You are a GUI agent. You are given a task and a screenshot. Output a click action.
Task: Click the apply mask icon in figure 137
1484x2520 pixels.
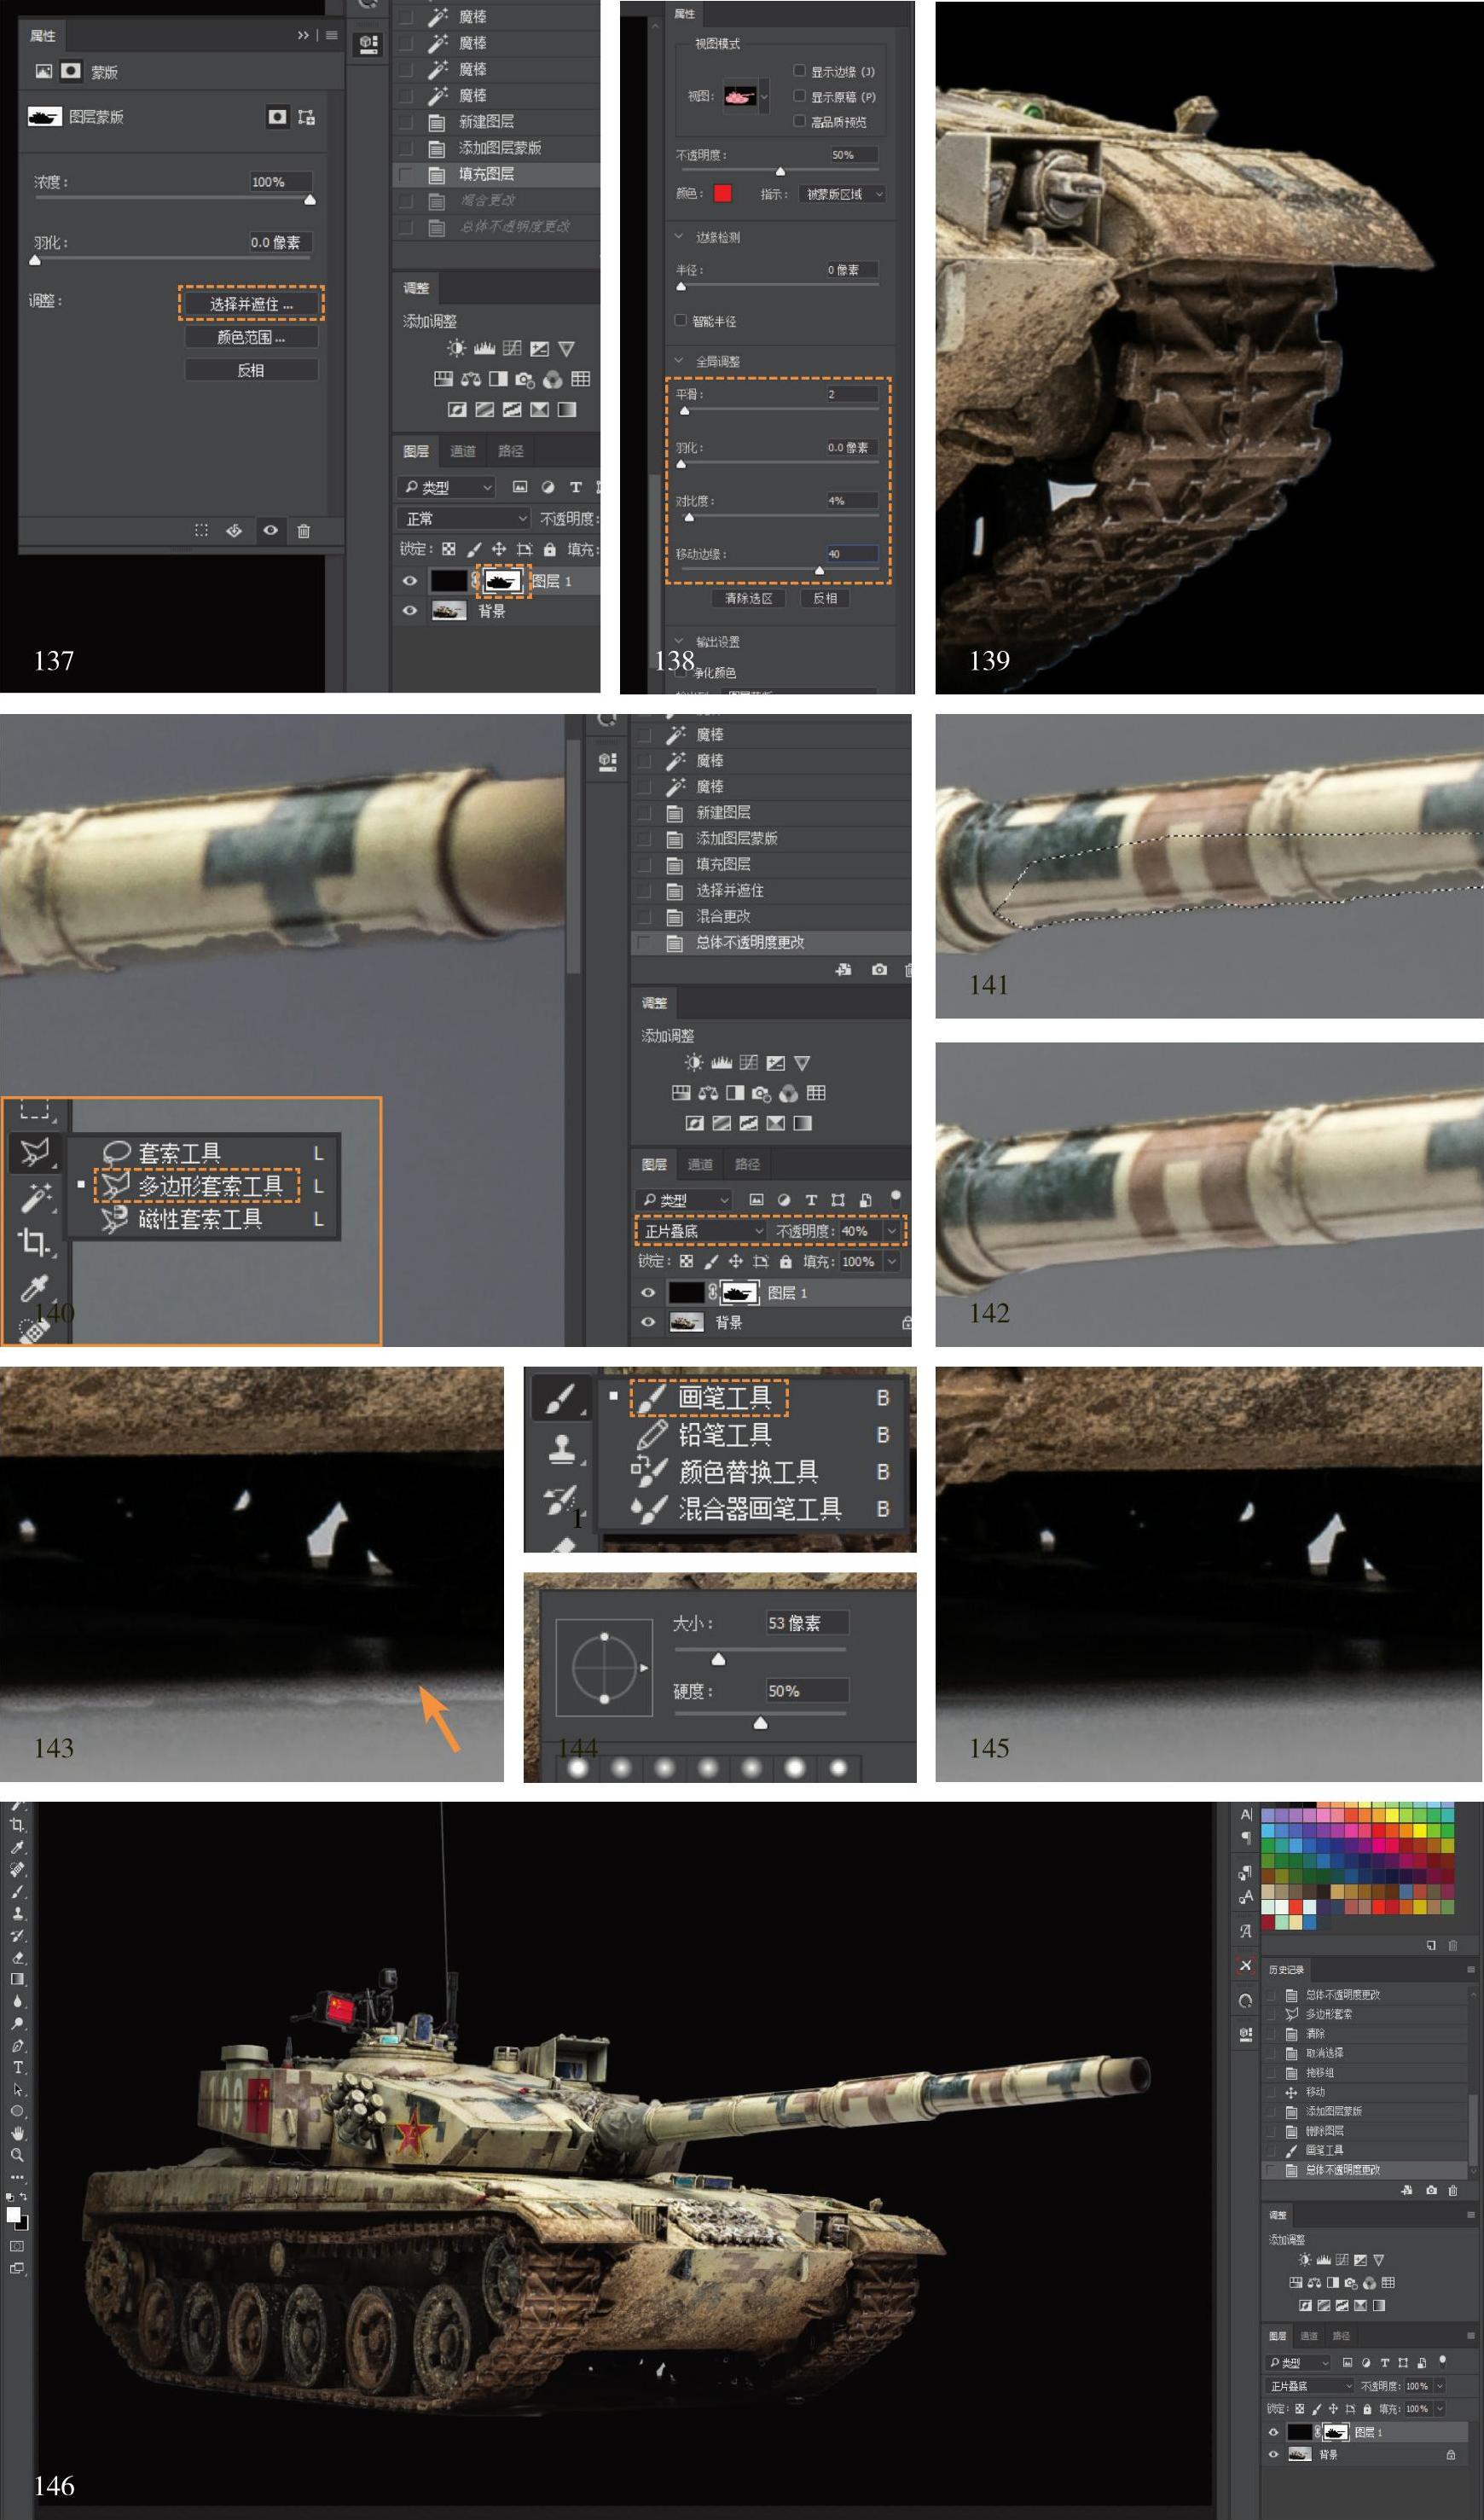(234, 531)
